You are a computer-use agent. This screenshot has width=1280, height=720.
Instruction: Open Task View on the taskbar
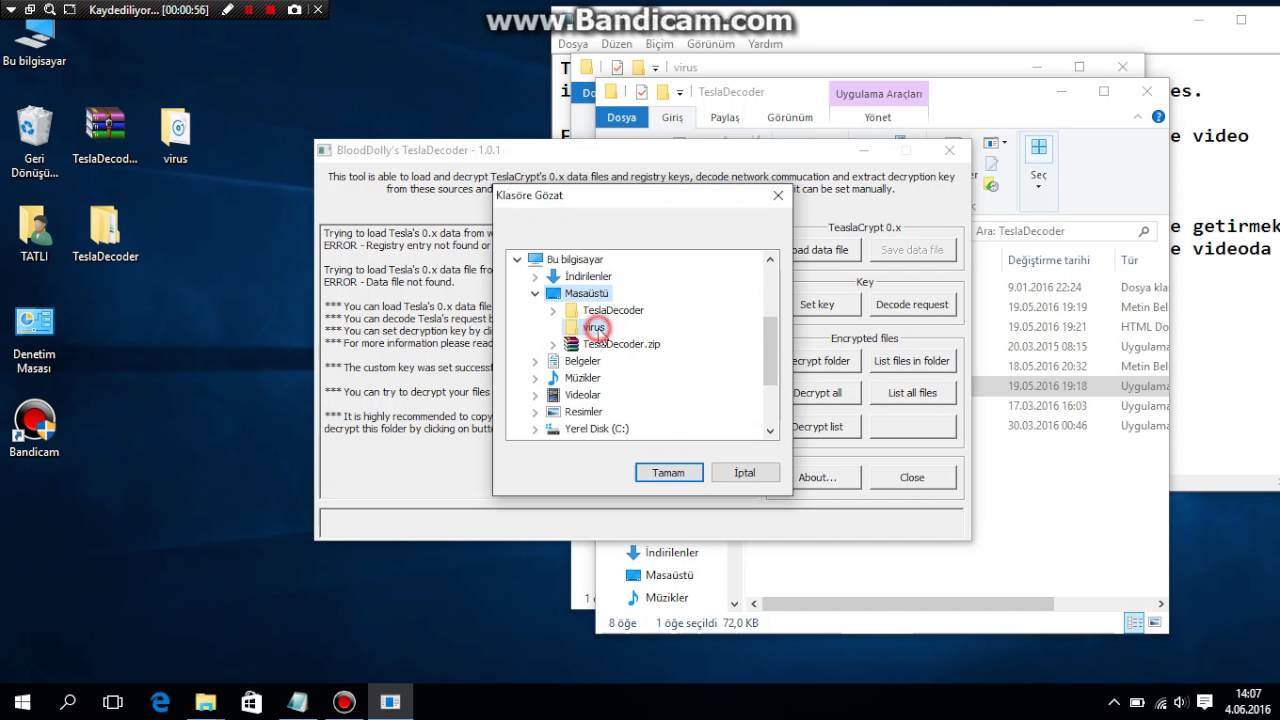pyautogui.click(x=113, y=701)
